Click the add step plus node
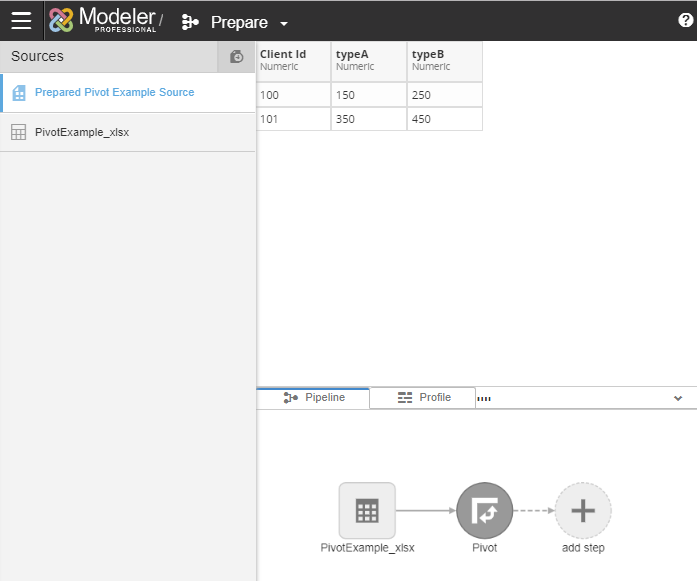The height and width of the screenshot is (581, 697). pyautogui.click(x=583, y=511)
